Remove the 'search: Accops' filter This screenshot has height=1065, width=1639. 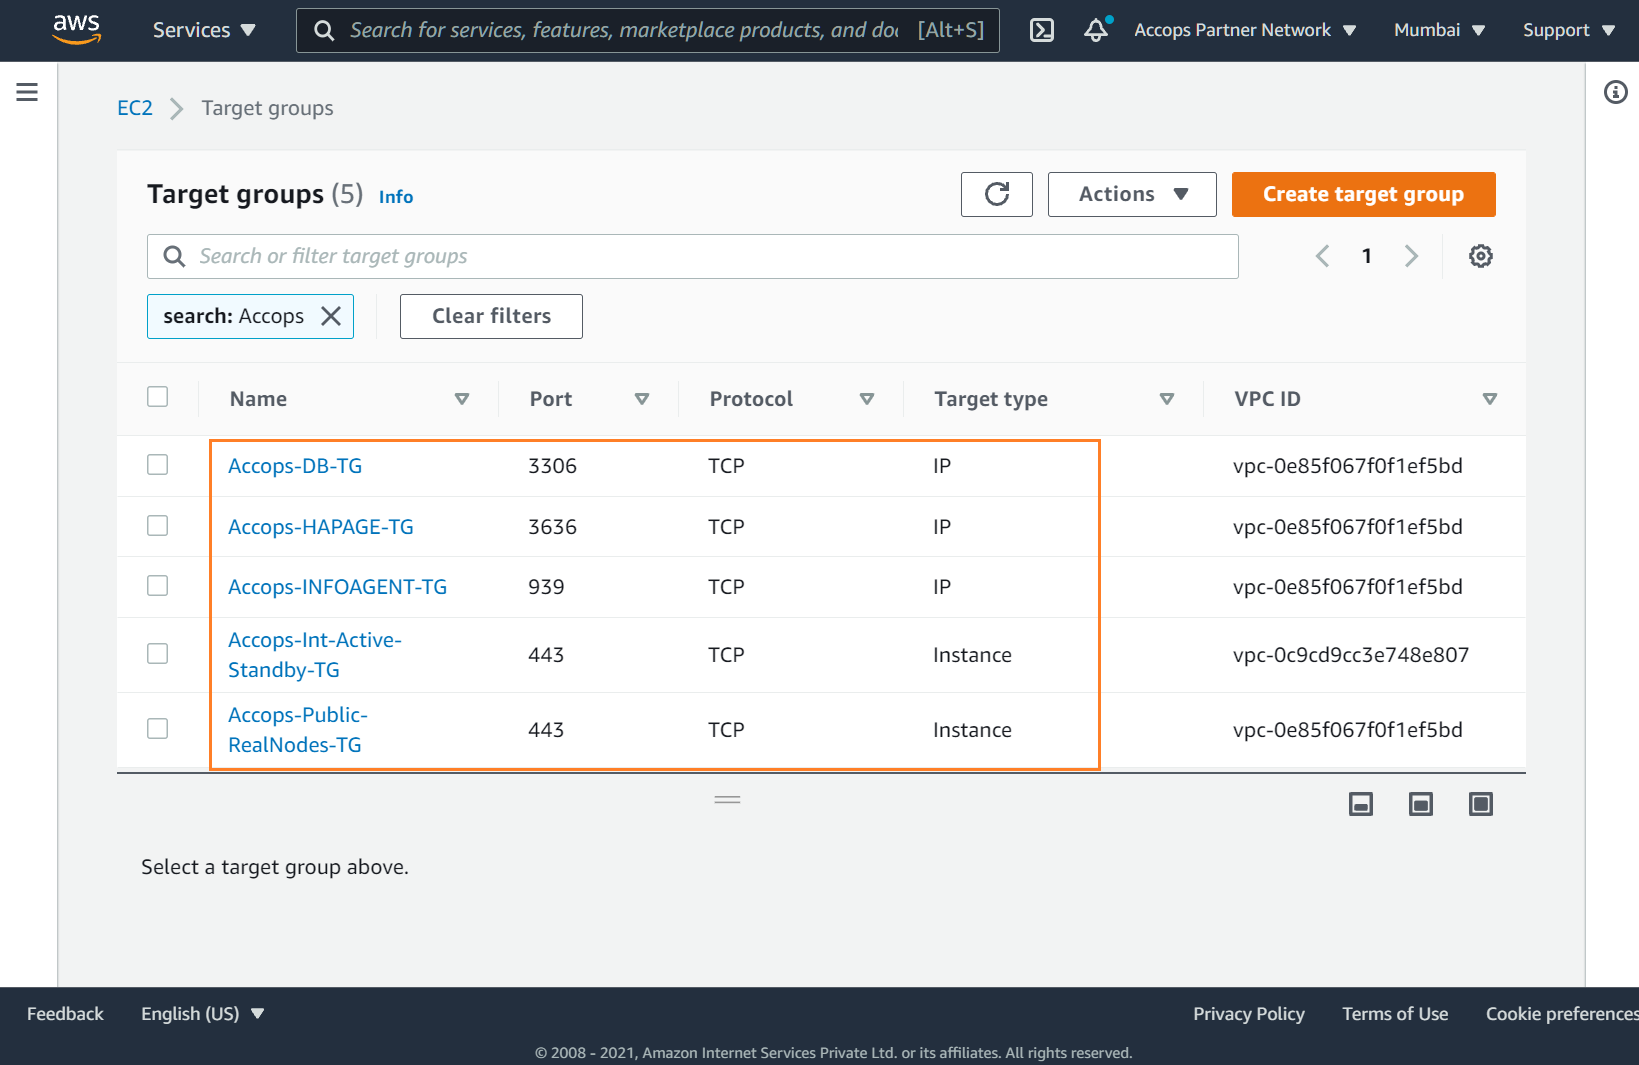click(331, 316)
